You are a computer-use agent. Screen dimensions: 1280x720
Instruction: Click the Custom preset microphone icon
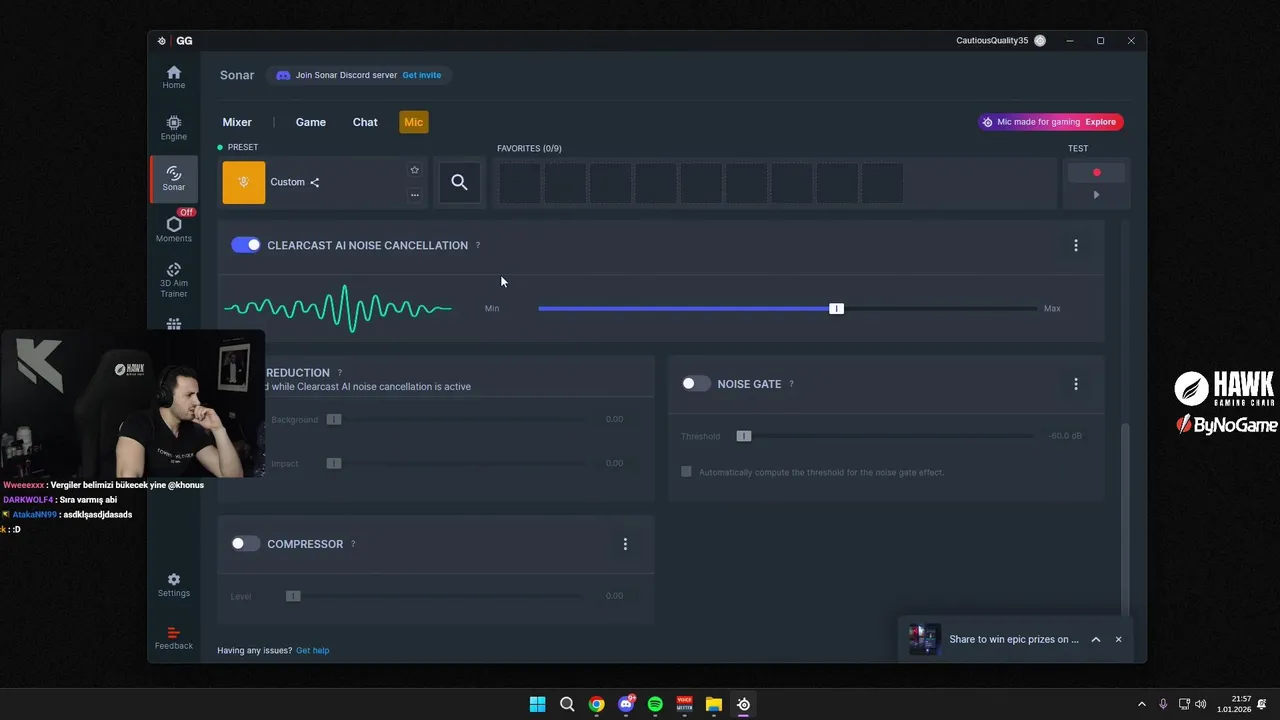(x=244, y=182)
